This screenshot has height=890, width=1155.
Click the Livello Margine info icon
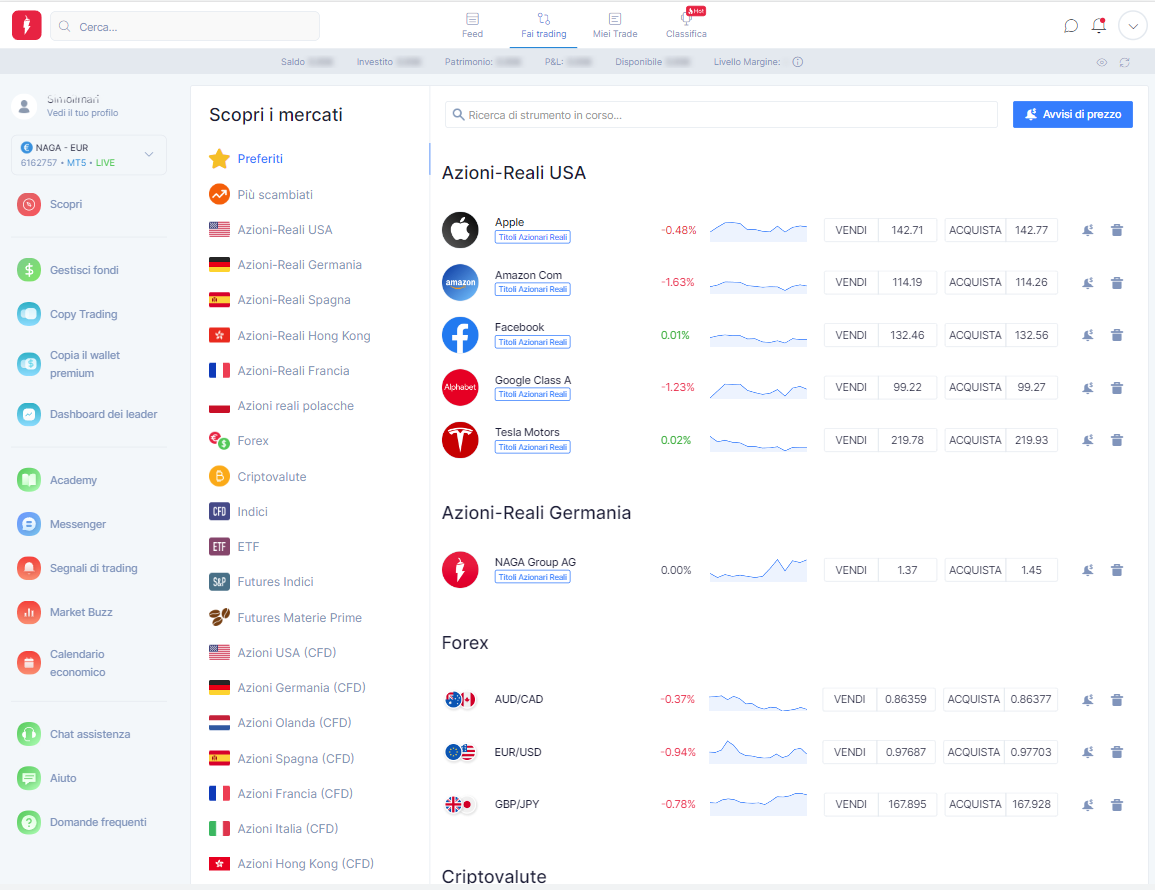[x=798, y=62]
